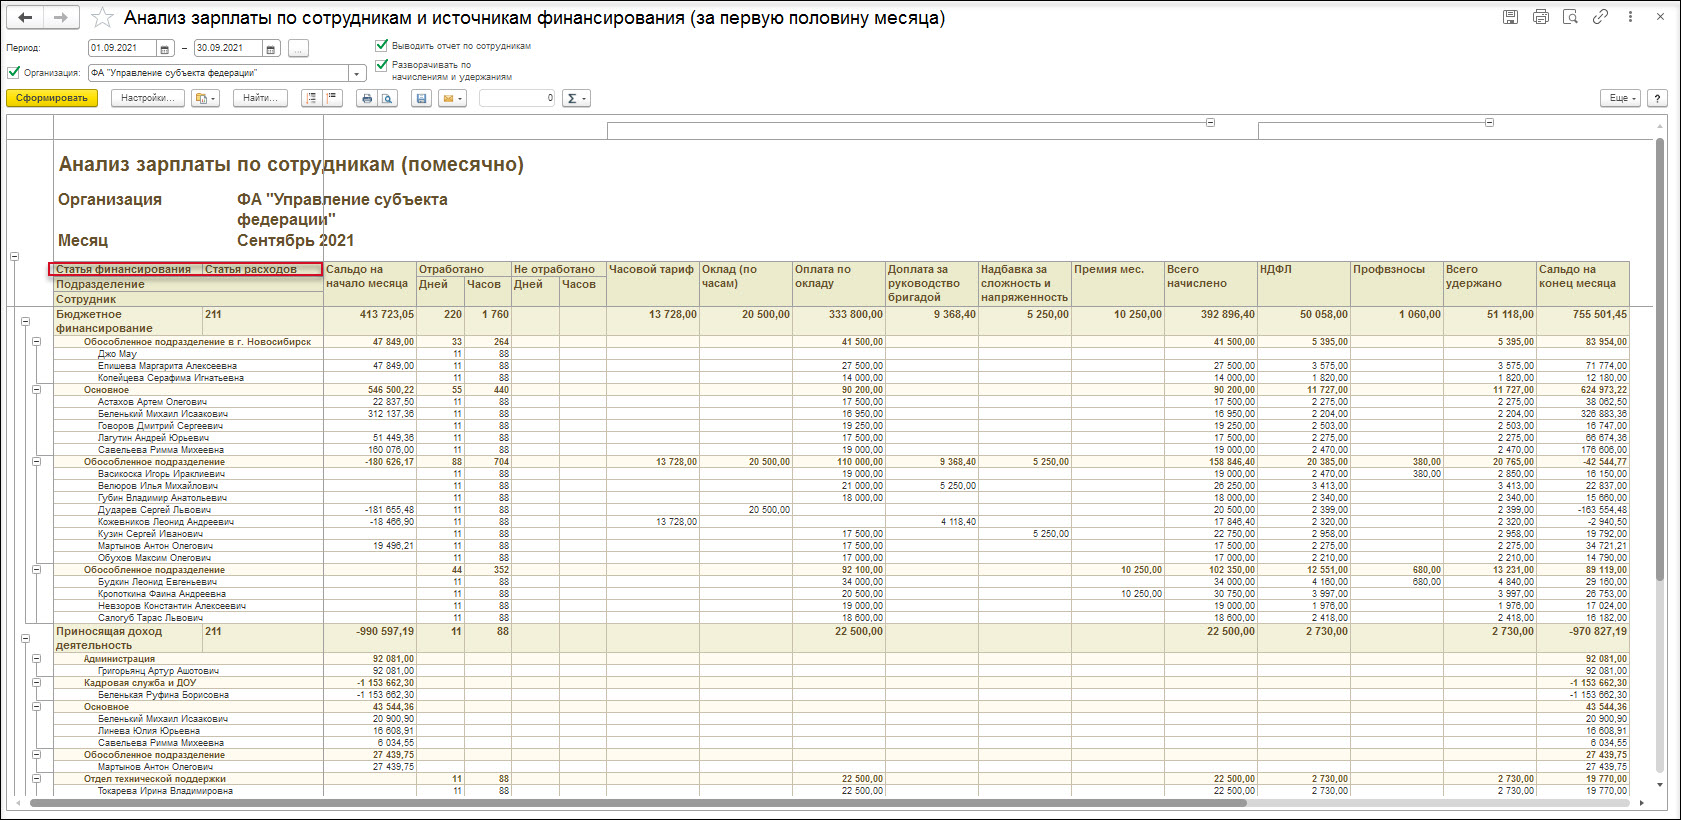This screenshot has height=820, width=1681.
Task: Collapse the Администрация group
Action: [36, 659]
